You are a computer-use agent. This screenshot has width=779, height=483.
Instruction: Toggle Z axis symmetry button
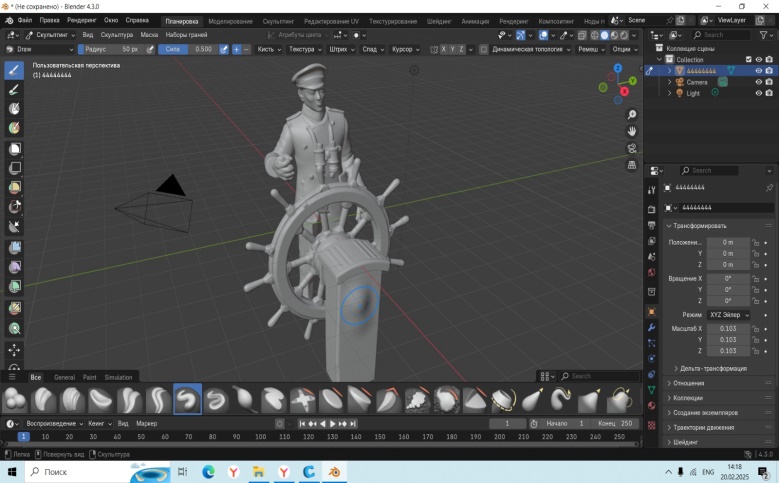point(461,49)
